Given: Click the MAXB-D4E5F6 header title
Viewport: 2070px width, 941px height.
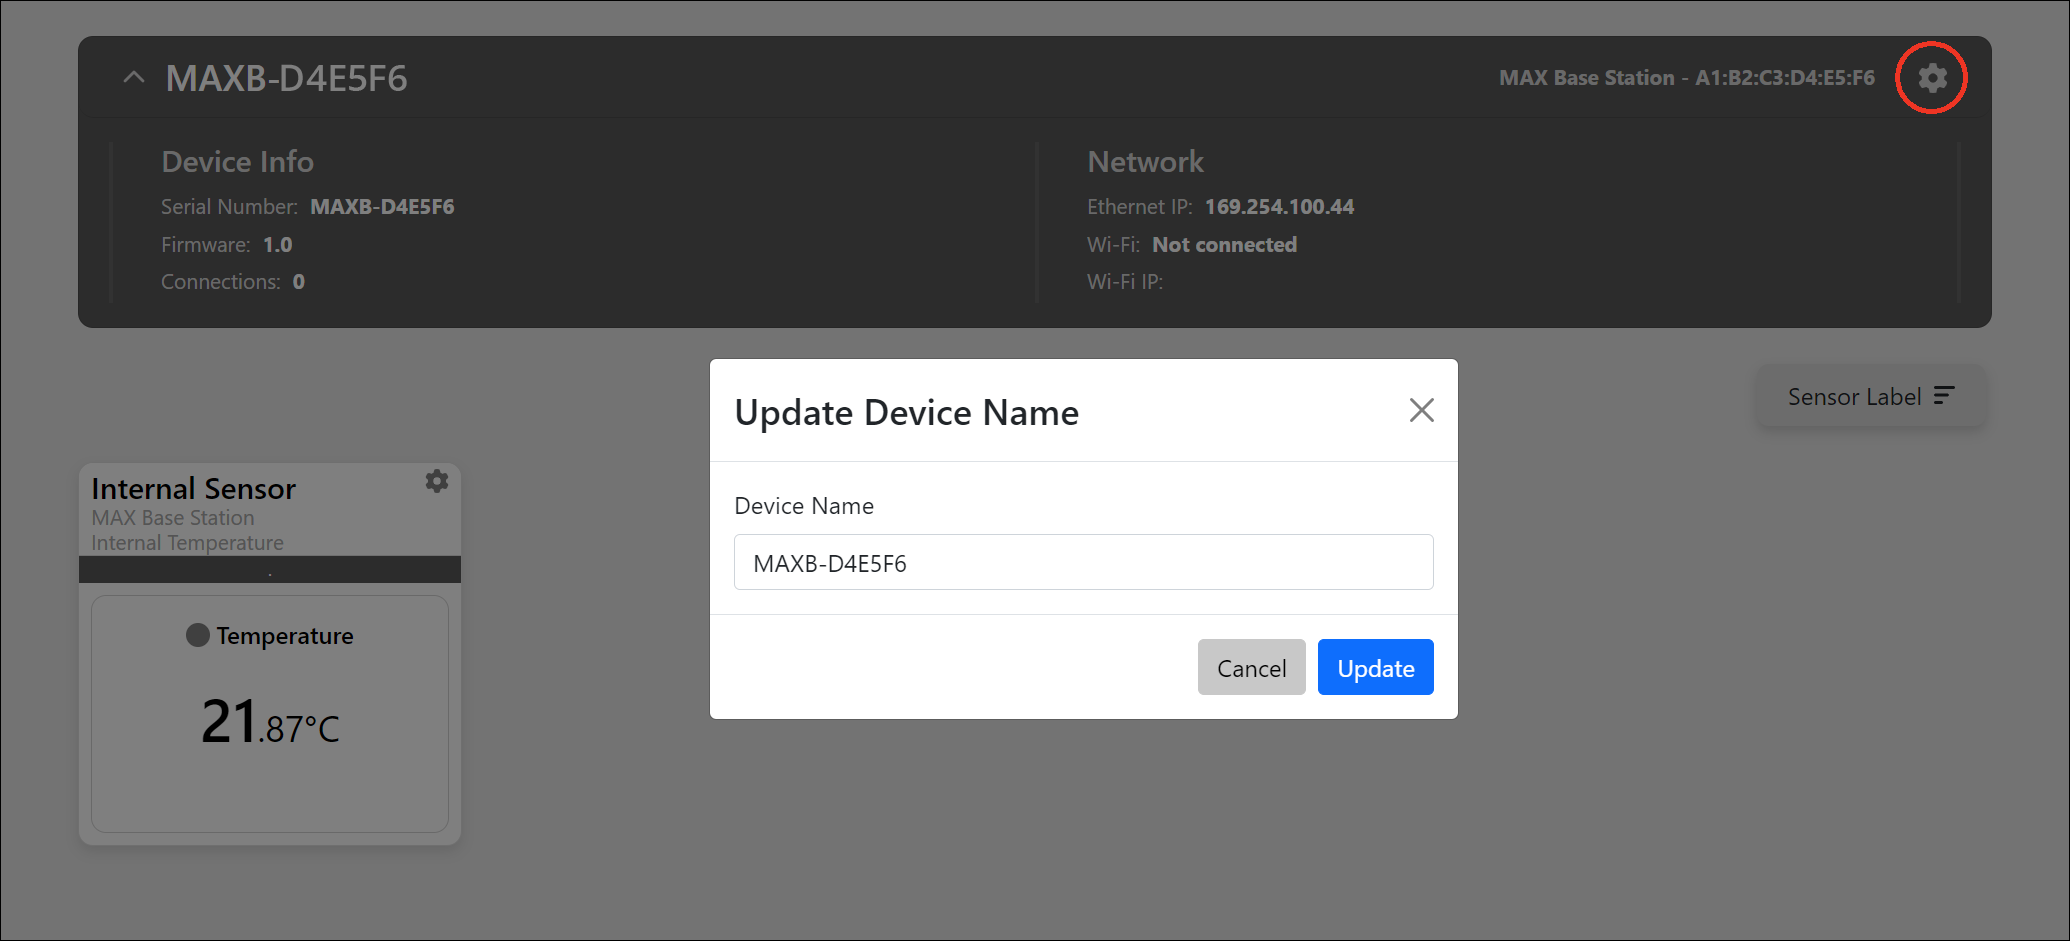Looking at the screenshot, I should tap(287, 78).
